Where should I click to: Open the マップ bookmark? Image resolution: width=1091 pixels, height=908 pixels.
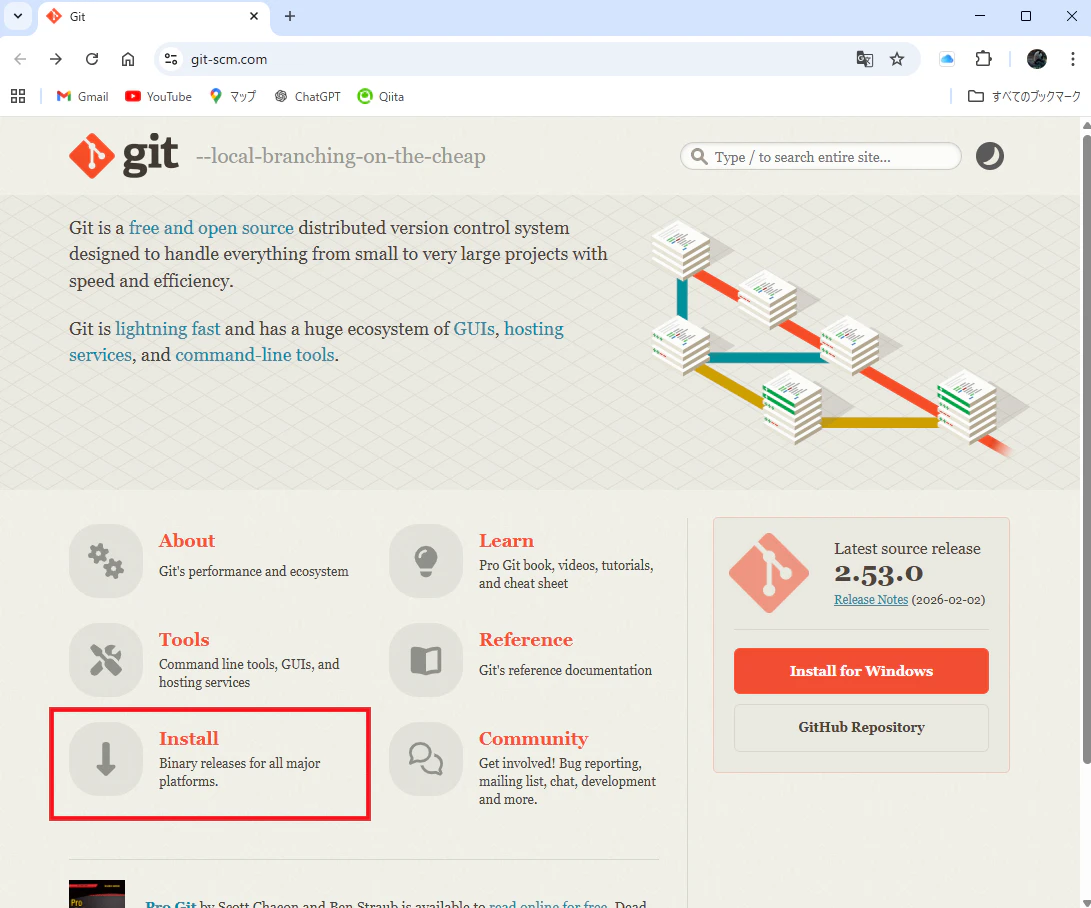[x=232, y=96]
